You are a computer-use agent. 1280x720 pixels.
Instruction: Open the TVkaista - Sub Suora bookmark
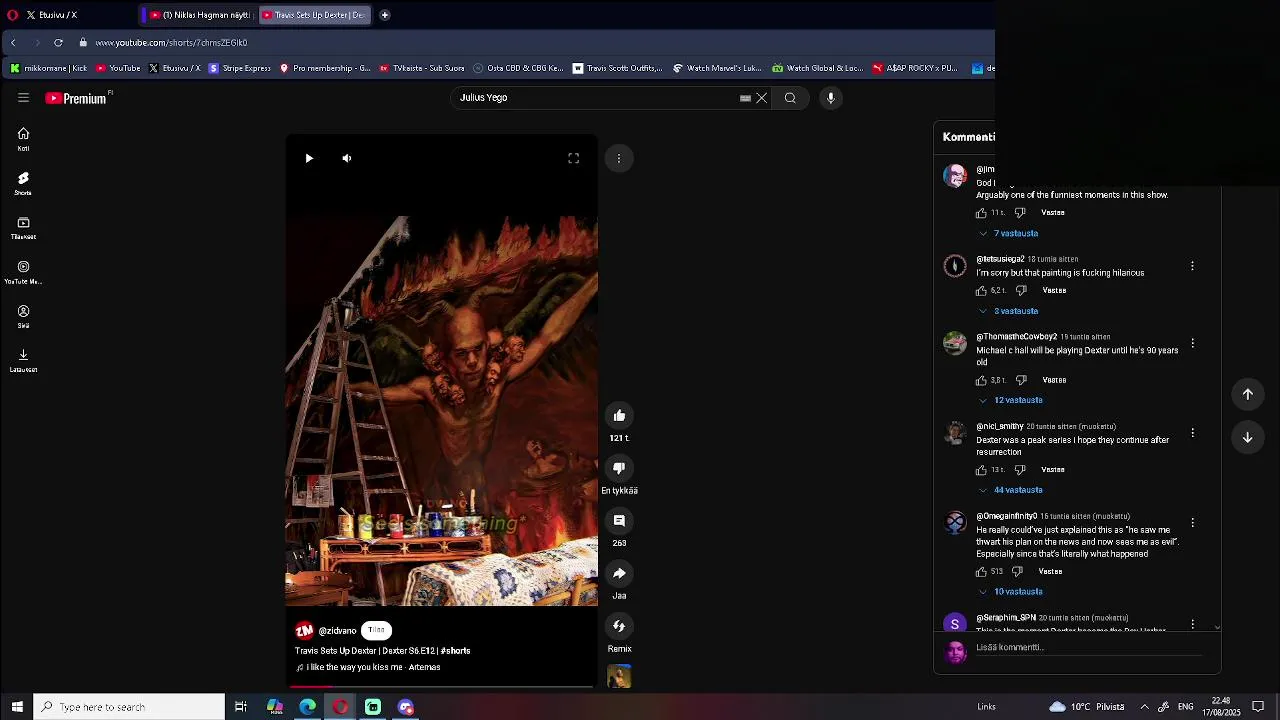[421, 68]
